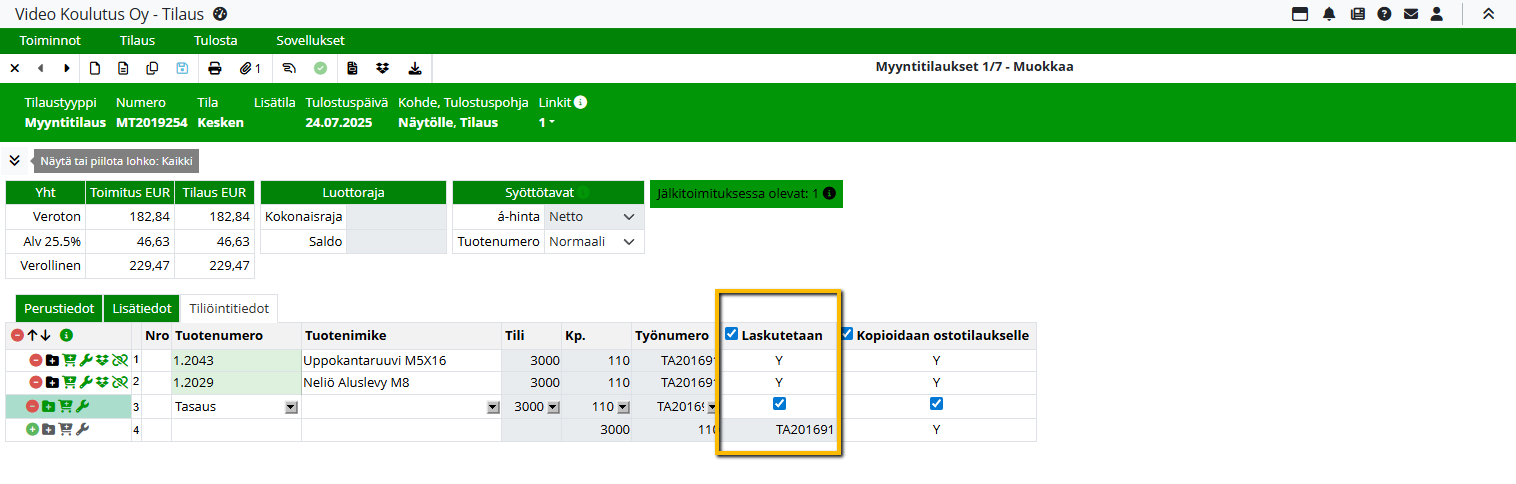Viewport: 1516px width, 484px height.
Task: Open notifications with the bell icon
Action: 1329,14
